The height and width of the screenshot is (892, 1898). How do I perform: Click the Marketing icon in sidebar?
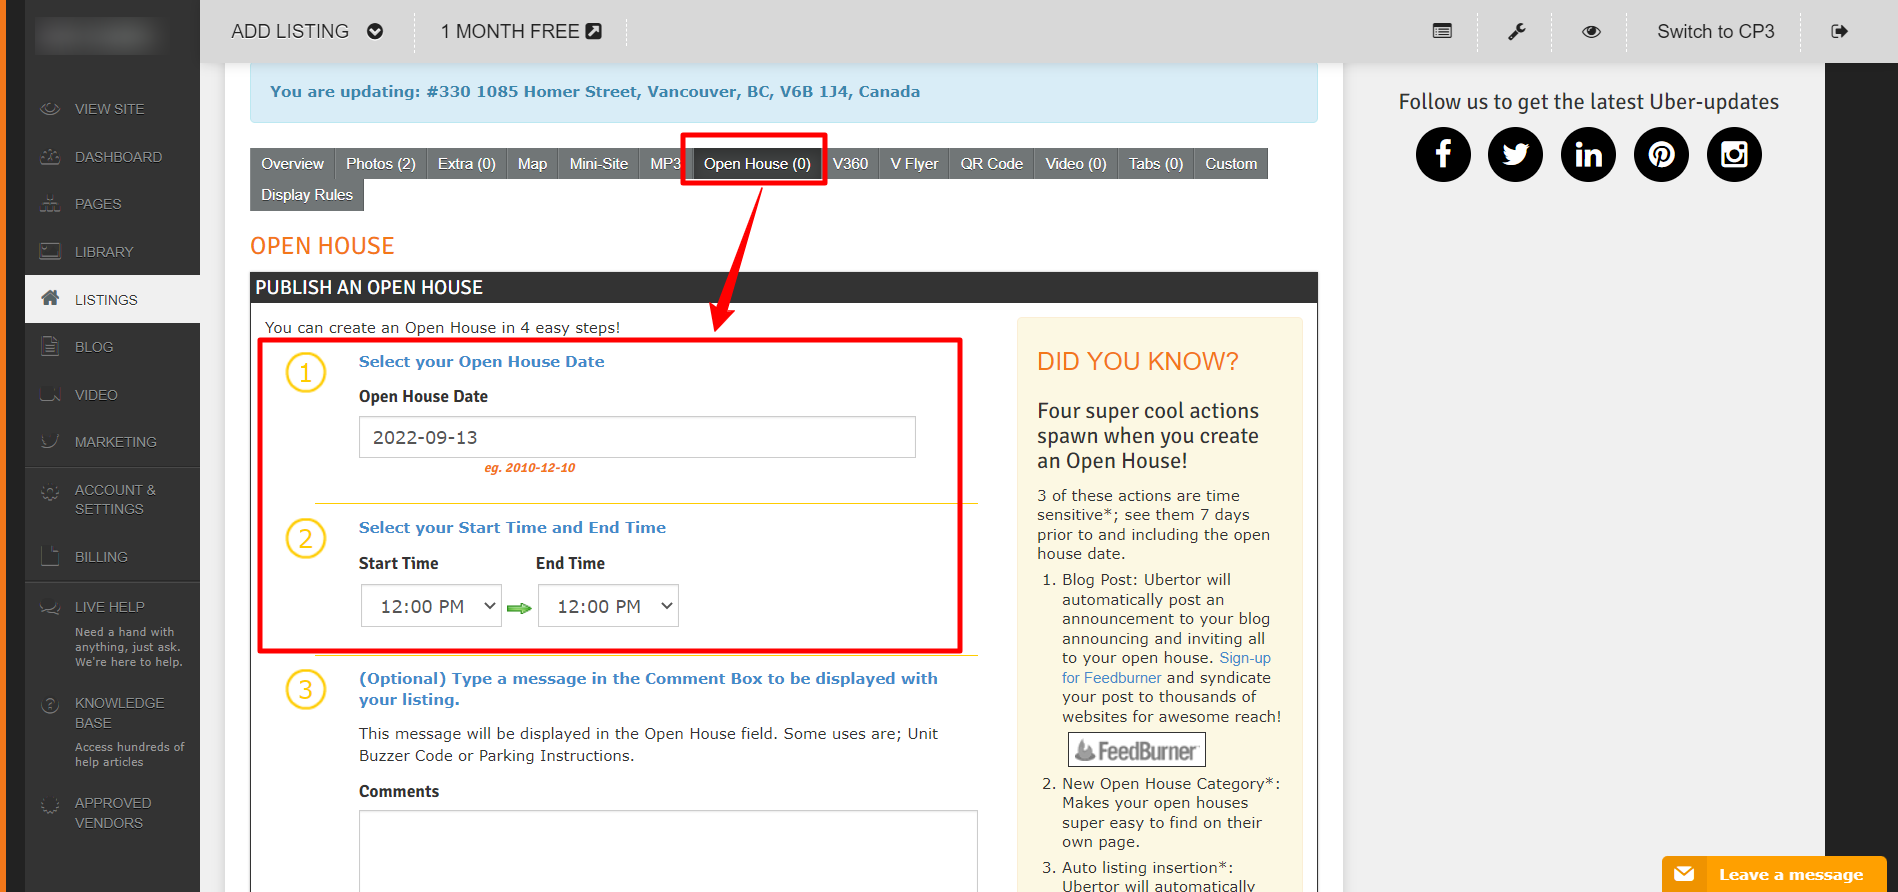click(x=50, y=441)
